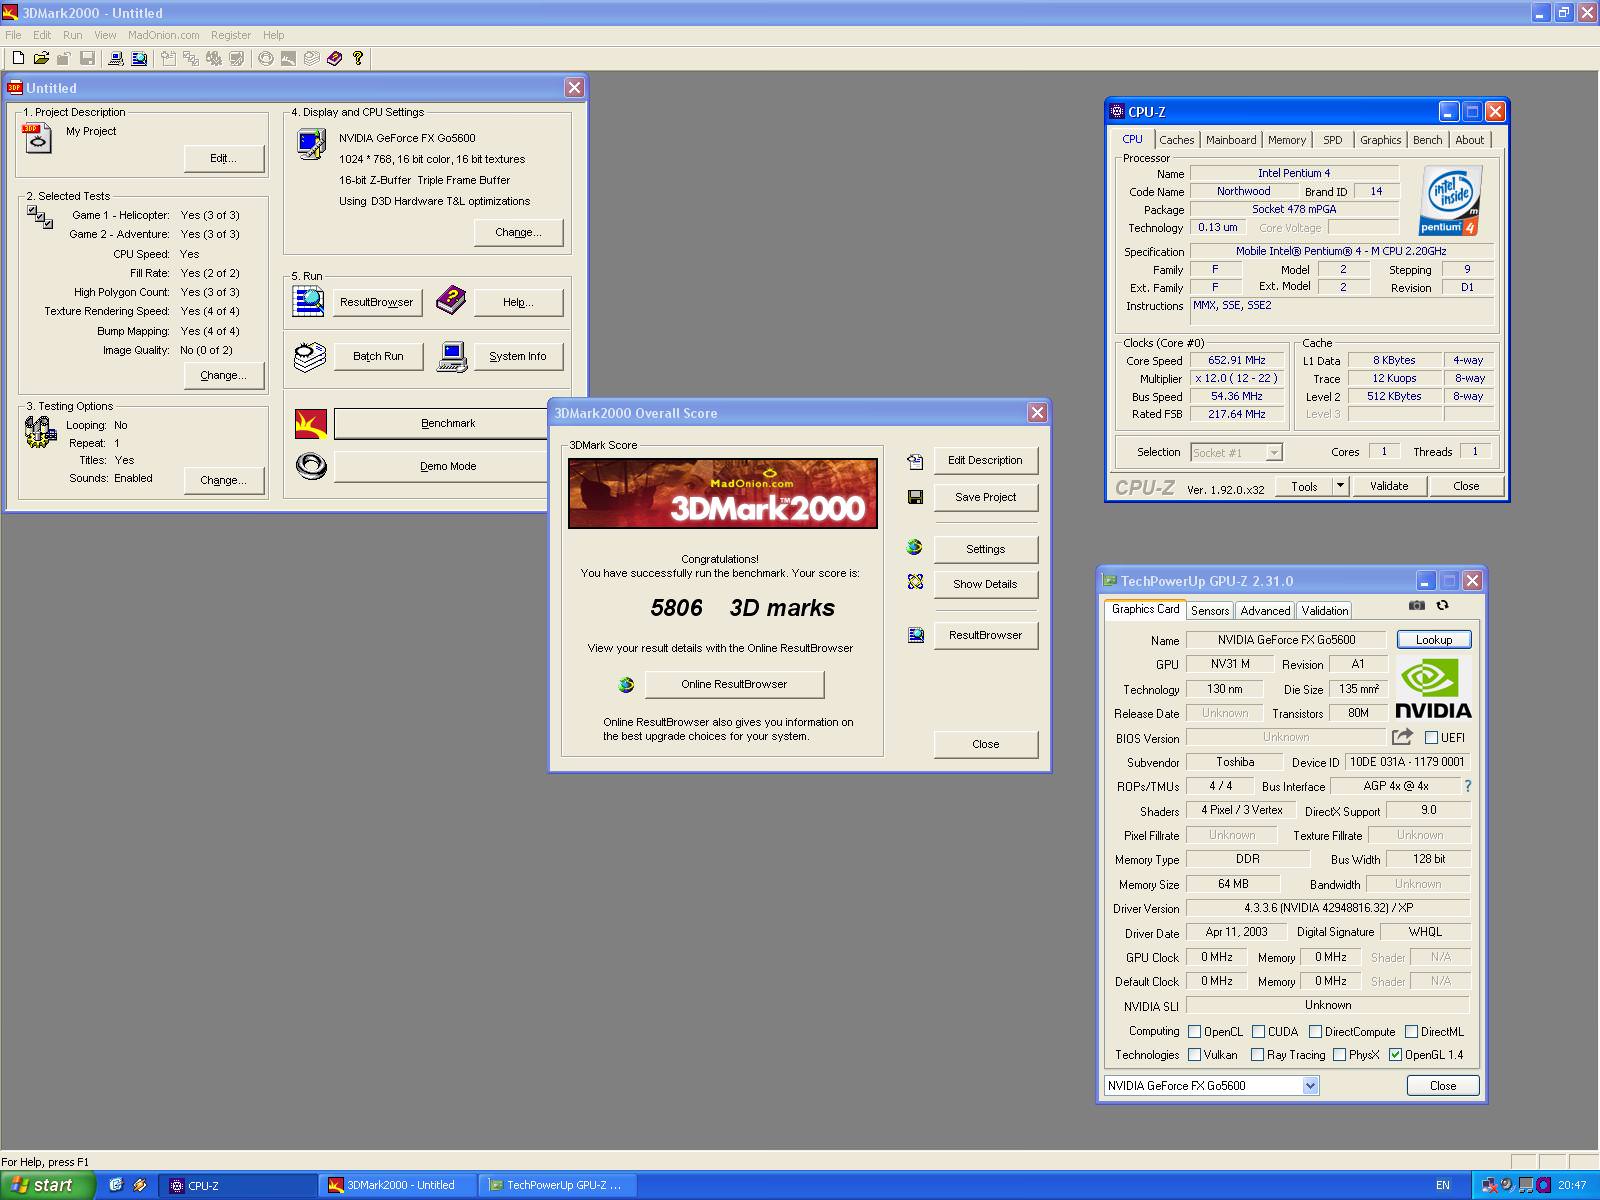This screenshot has height=1200, width=1600.
Task: Click the Show Details grid icon
Action: [915, 582]
